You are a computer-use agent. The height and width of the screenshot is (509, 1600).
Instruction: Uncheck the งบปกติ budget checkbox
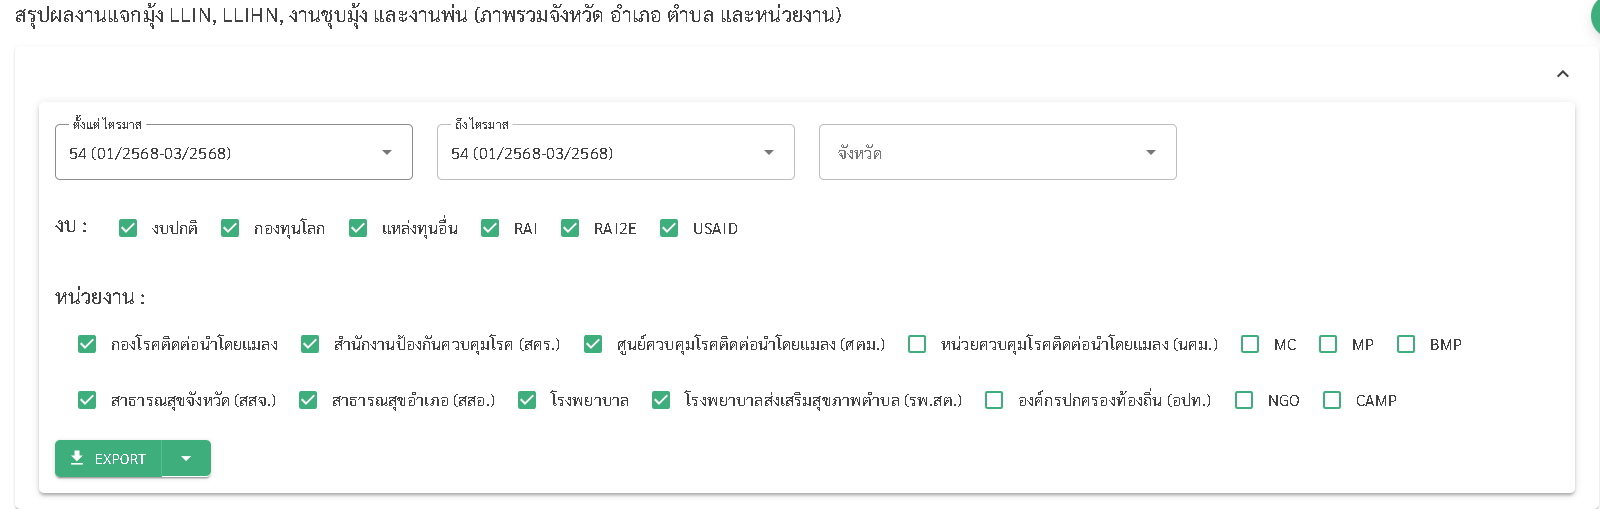[x=128, y=228]
